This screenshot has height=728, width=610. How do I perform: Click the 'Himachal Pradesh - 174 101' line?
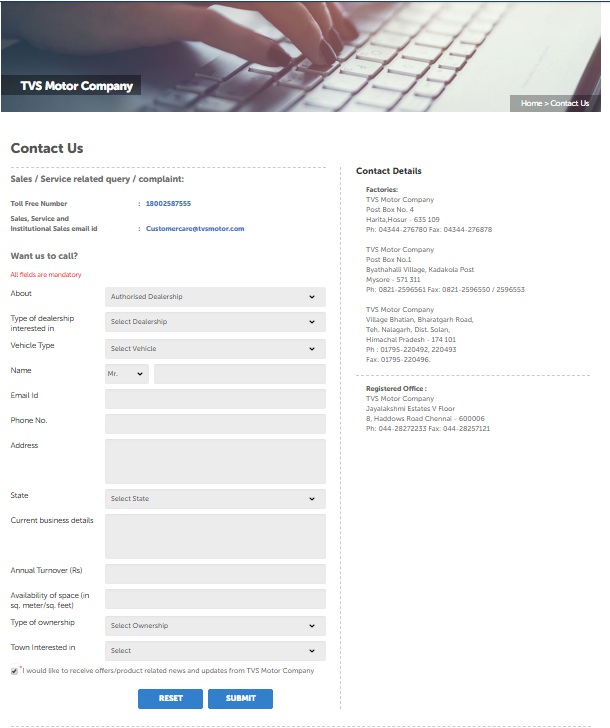[411, 339]
